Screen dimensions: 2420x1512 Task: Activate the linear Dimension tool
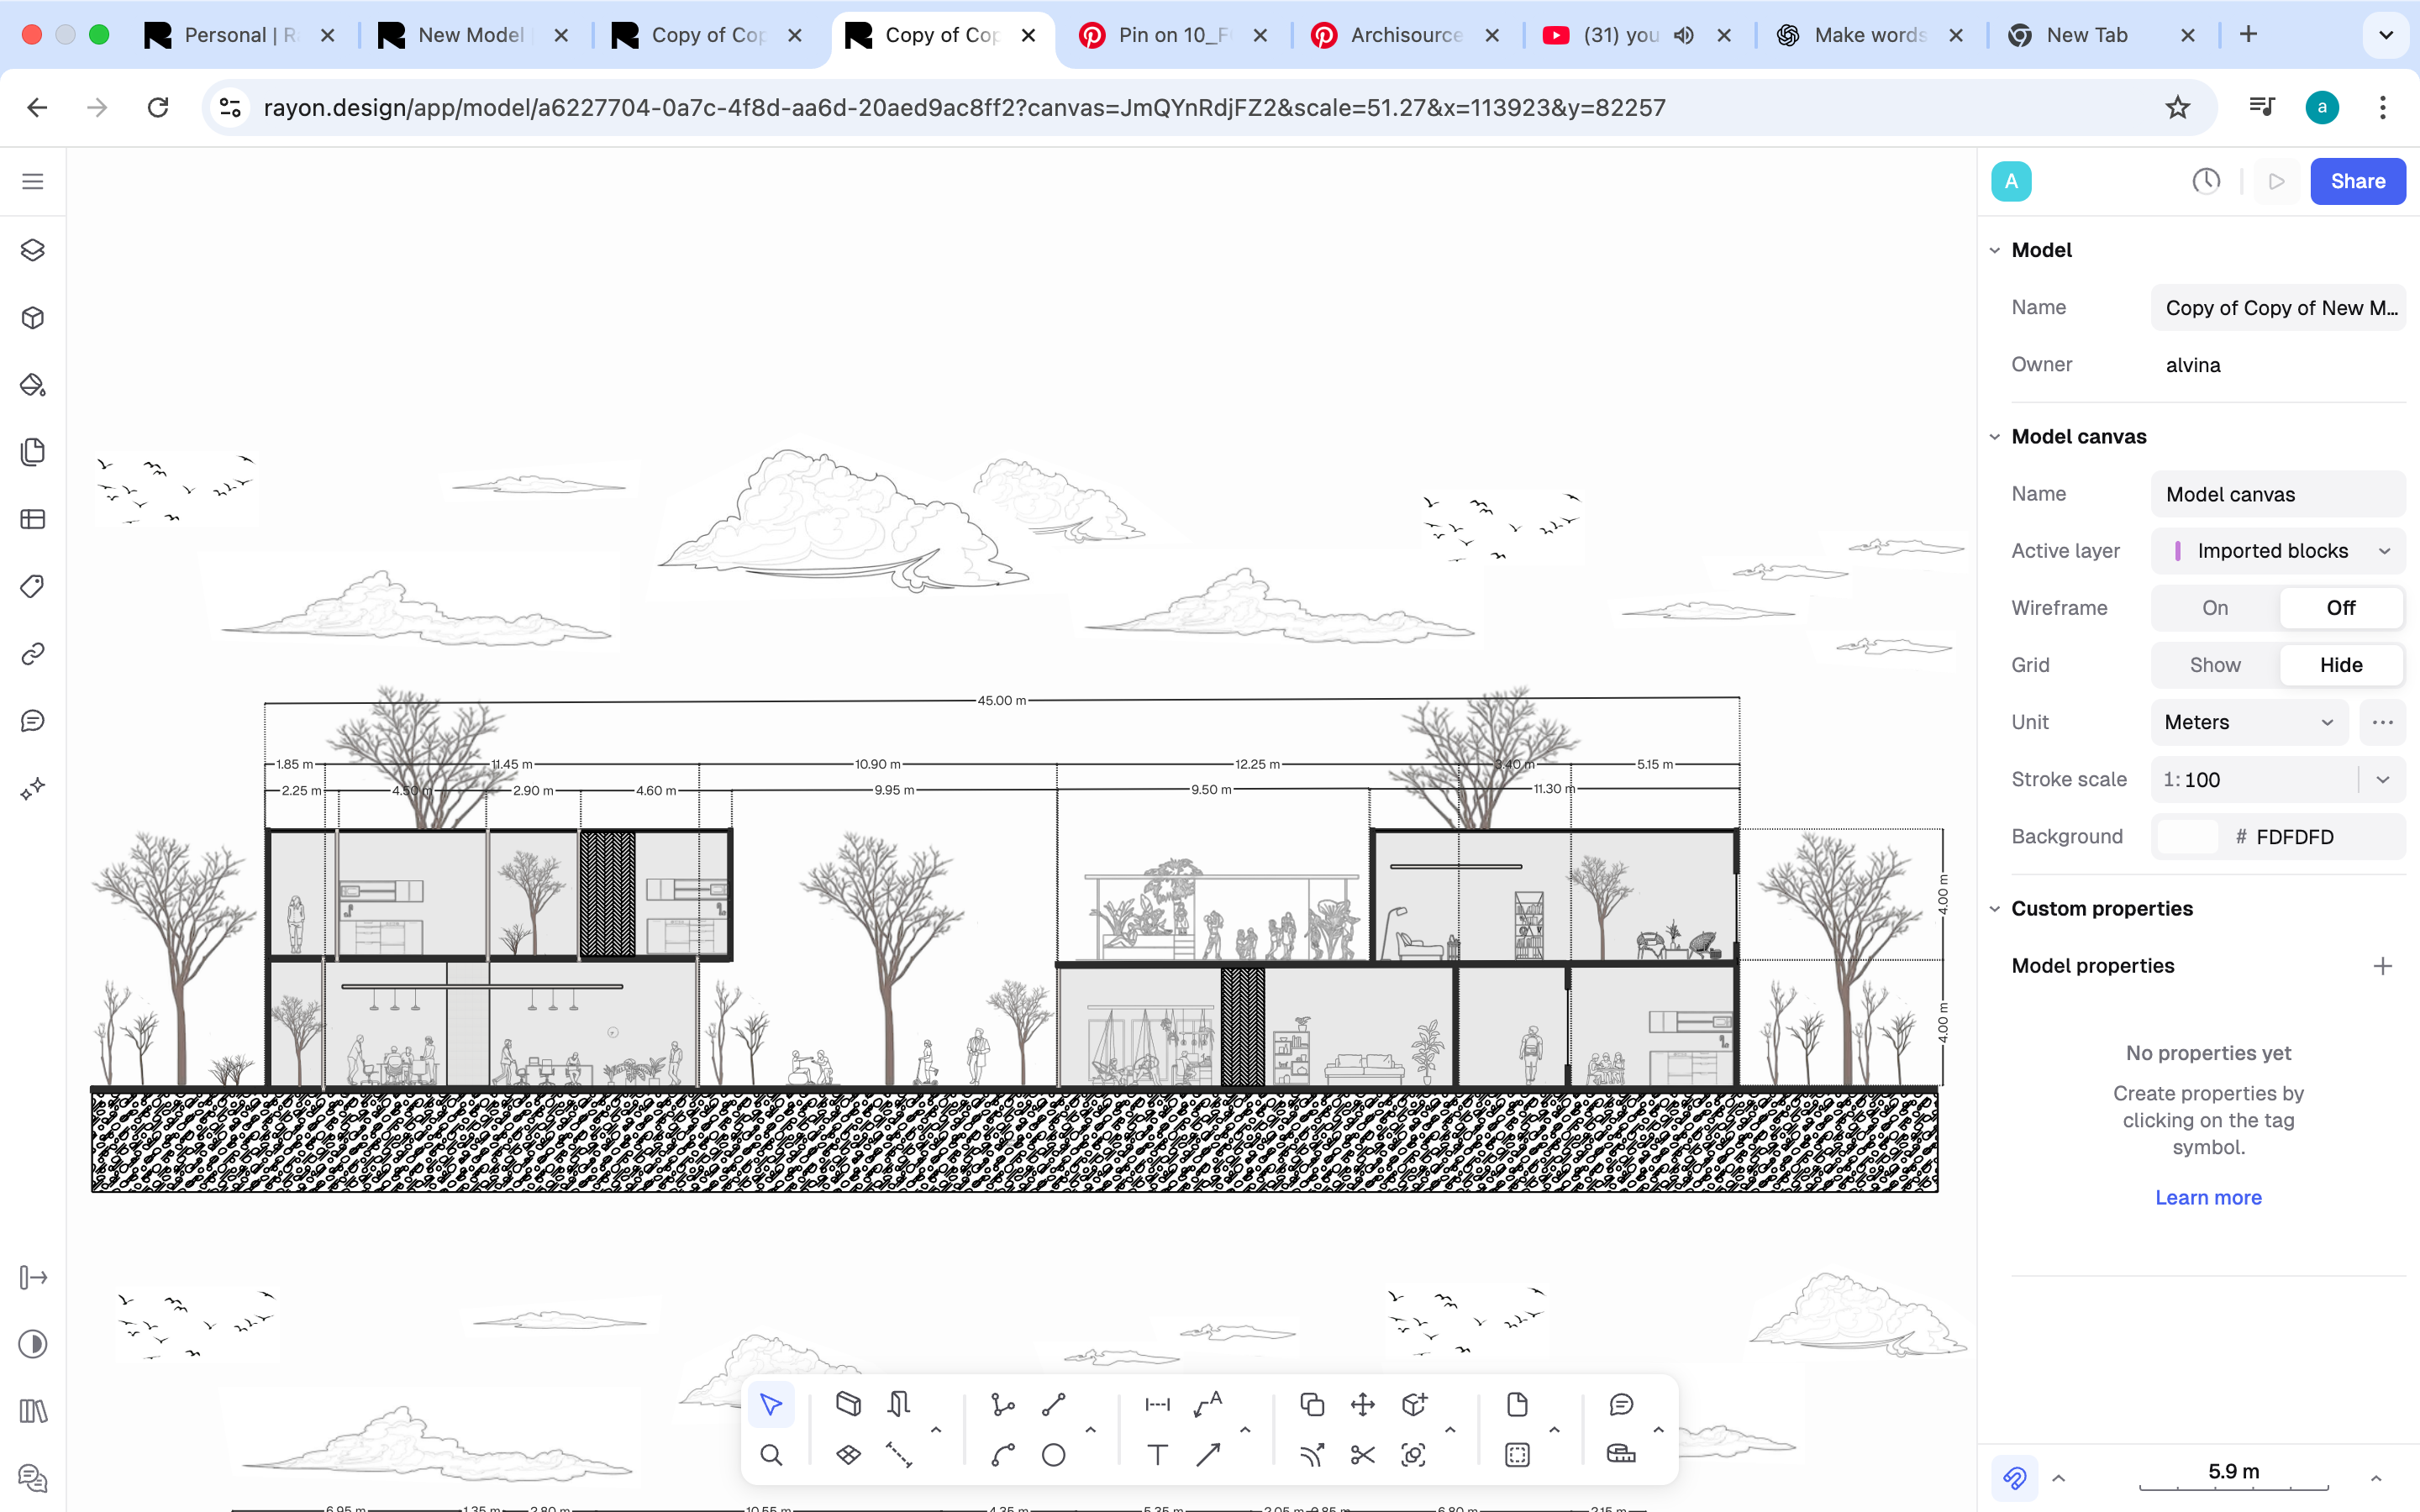[x=1157, y=1404]
